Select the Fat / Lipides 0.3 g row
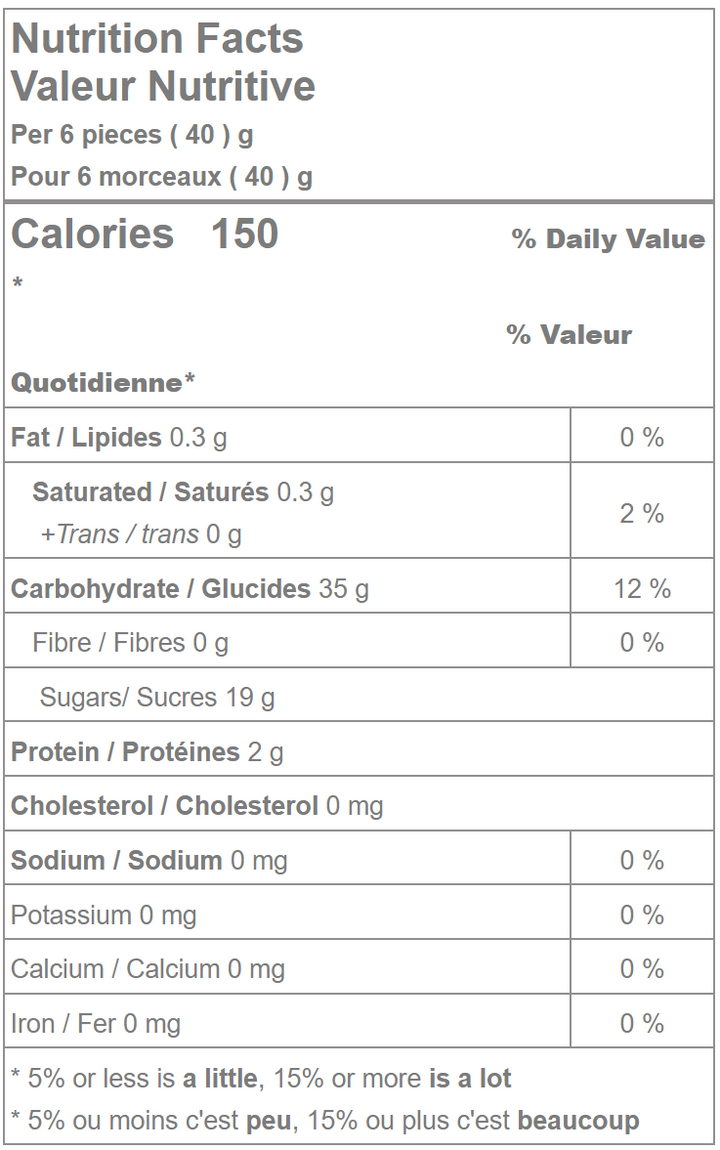The image size is (720, 1150). pyautogui.click(x=118, y=437)
